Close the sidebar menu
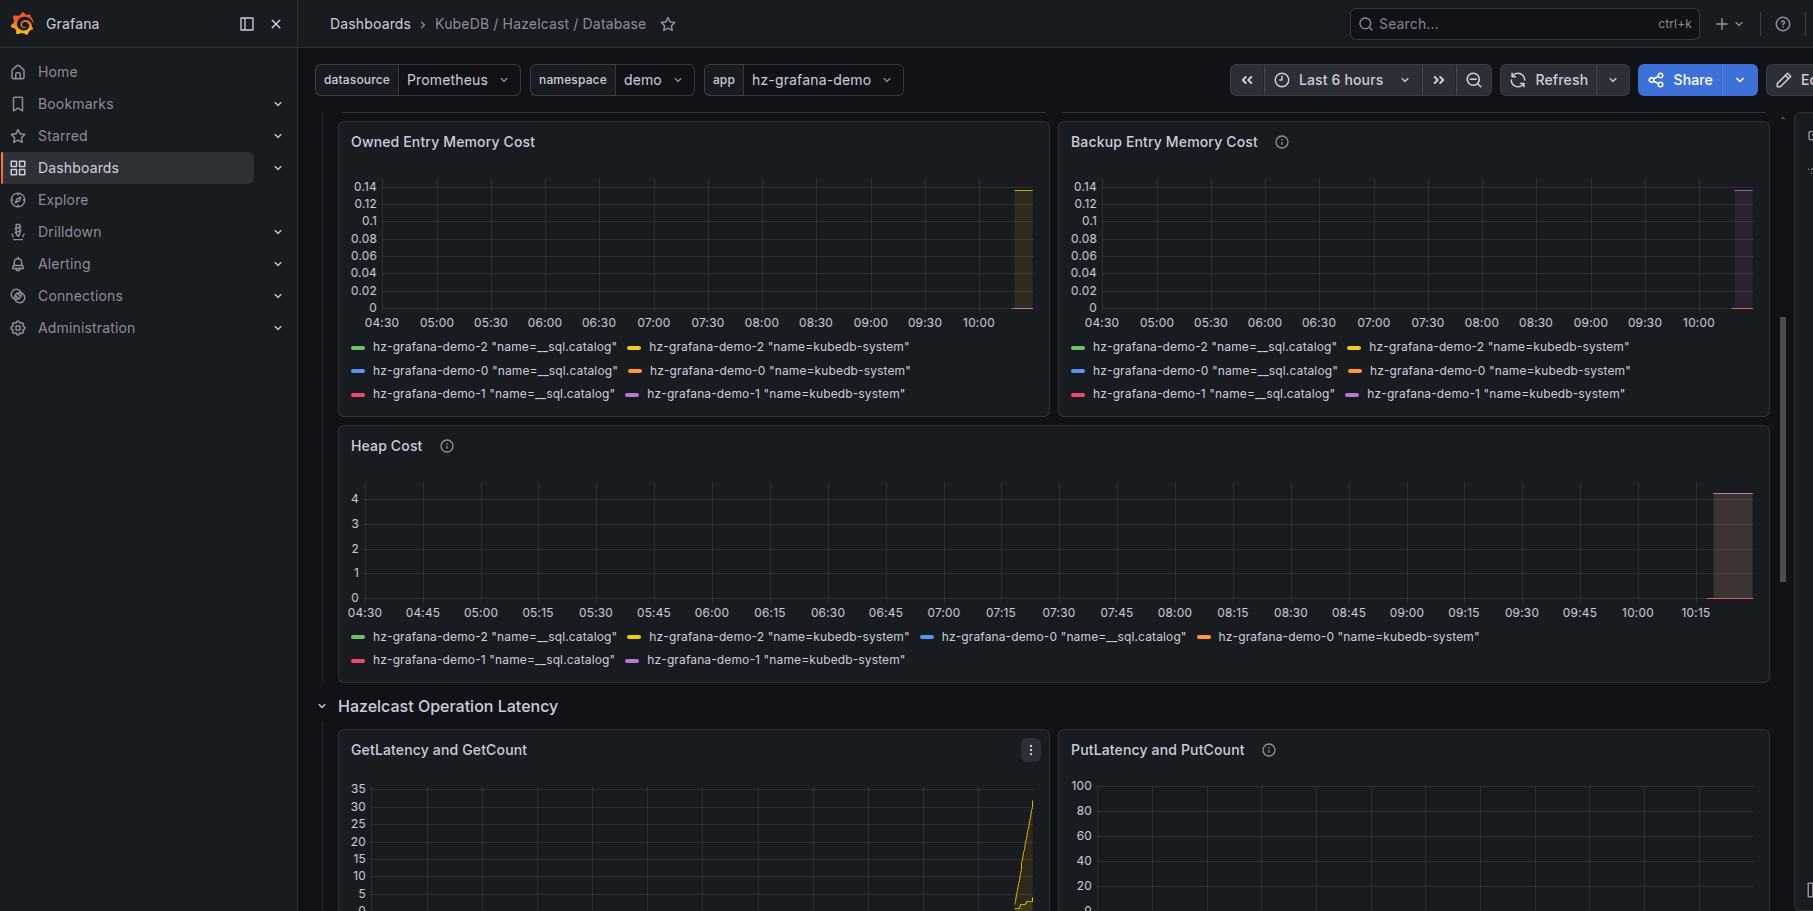Image resolution: width=1813 pixels, height=911 pixels. (x=276, y=24)
